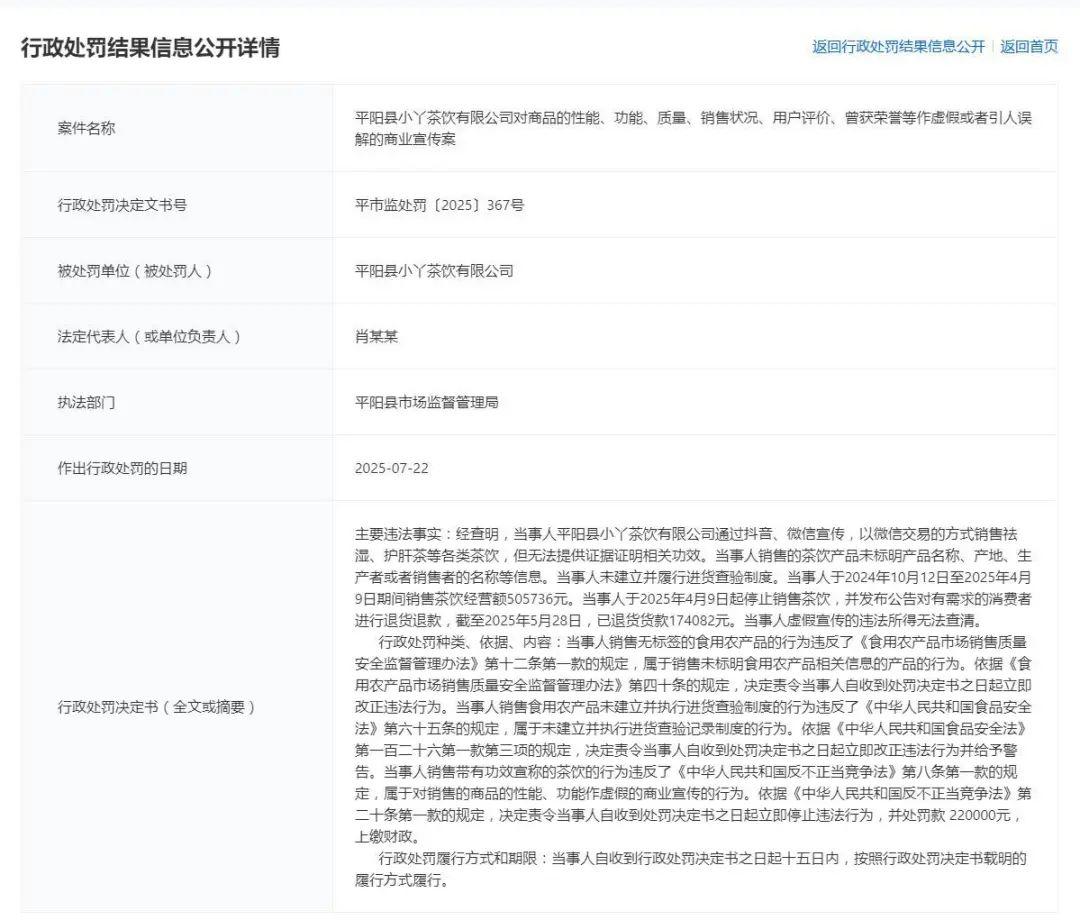Select the 案件名称 row label
The height and width of the screenshot is (920, 1080).
click(x=86, y=128)
